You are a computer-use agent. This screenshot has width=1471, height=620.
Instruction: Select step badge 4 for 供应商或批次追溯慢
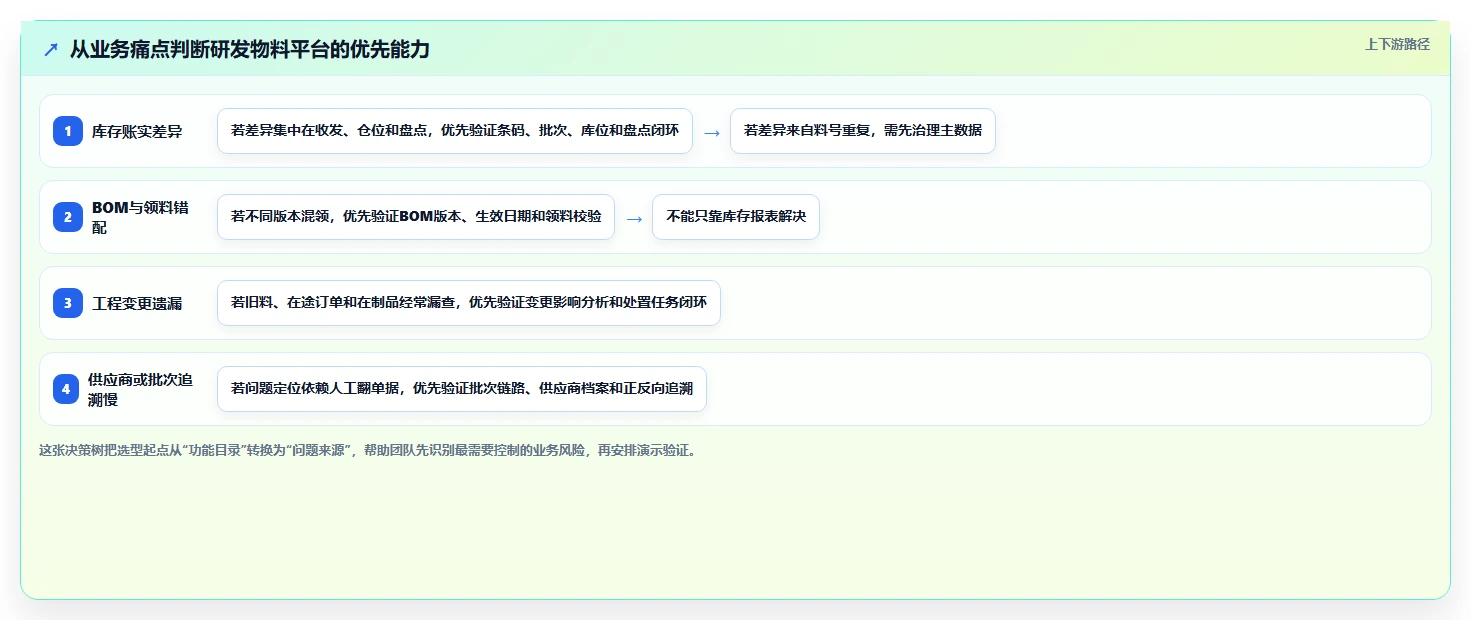[66, 389]
